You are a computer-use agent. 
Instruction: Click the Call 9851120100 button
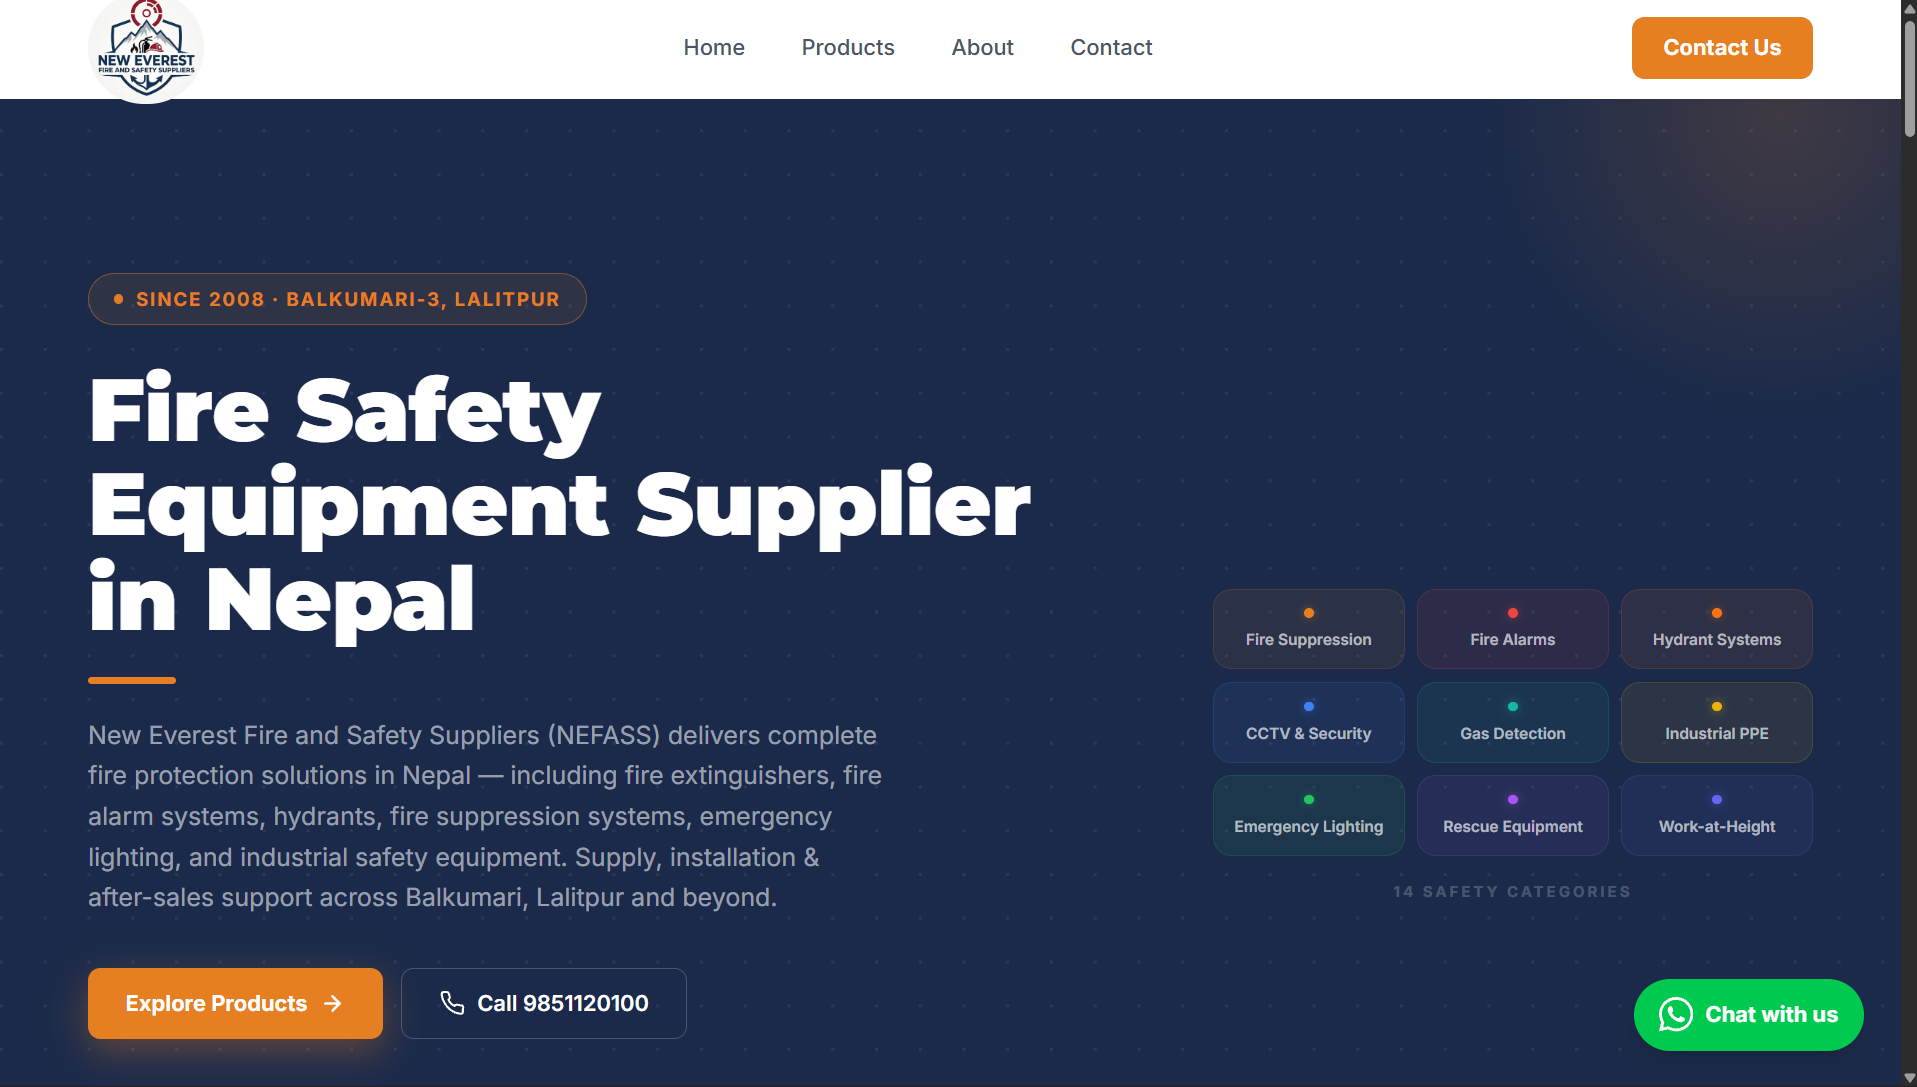[x=544, y=1003]
